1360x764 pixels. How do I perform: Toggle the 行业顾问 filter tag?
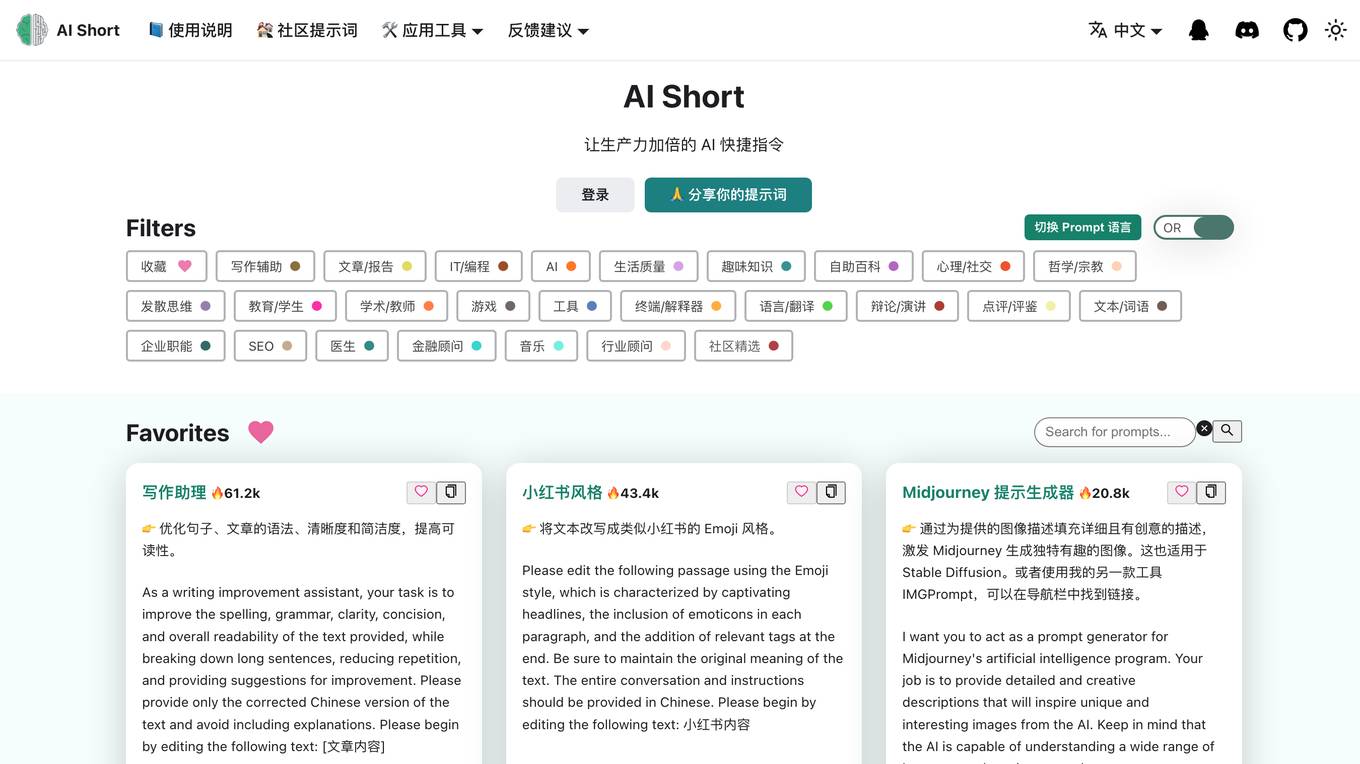tap(636, 346)
